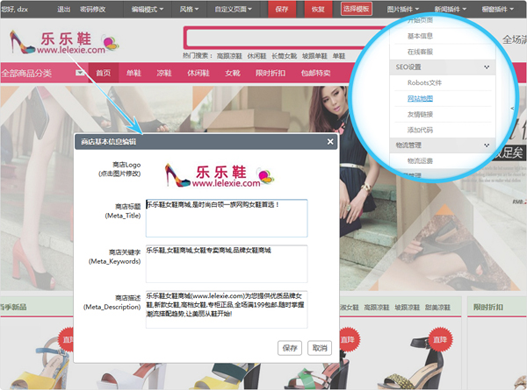Click the 密码修改 link
This screenshot has width=527, height=390.
pos(93,9)
